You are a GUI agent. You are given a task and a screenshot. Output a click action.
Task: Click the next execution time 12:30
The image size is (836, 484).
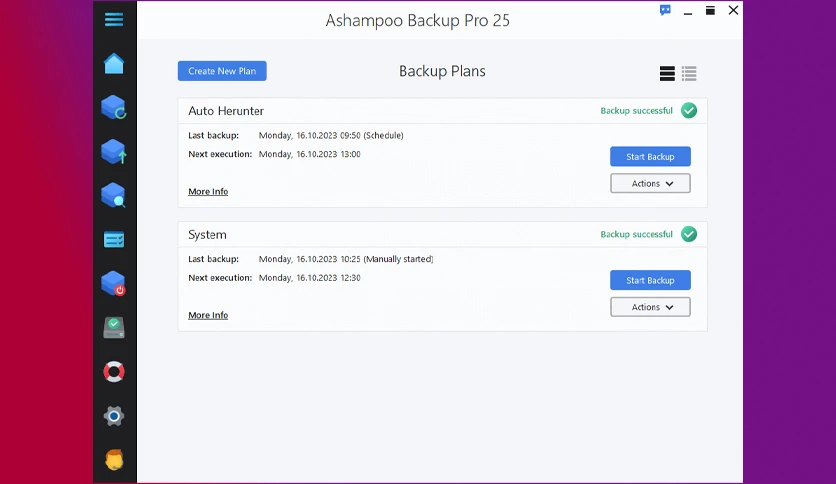coord(310,278)
